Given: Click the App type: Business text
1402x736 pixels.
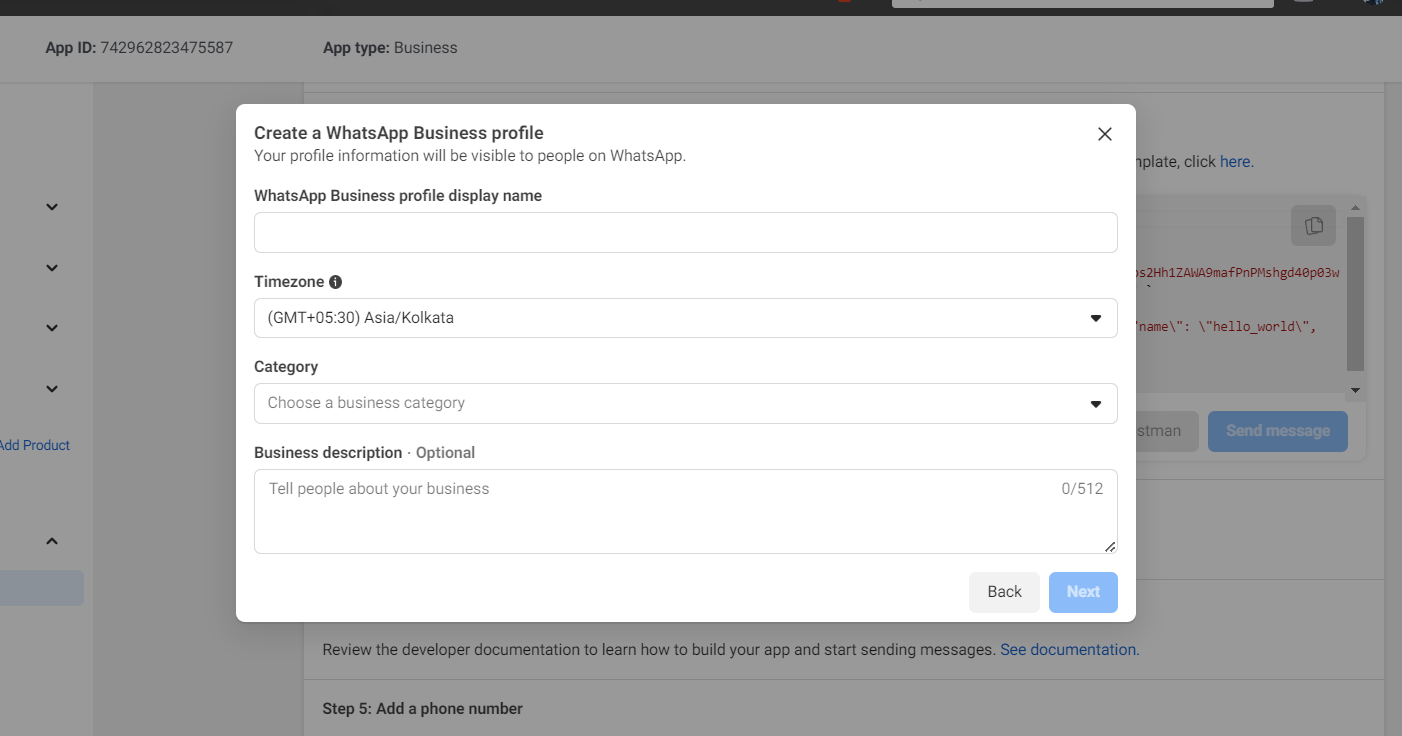Looking at the screenshot, I should pos(390,47).
